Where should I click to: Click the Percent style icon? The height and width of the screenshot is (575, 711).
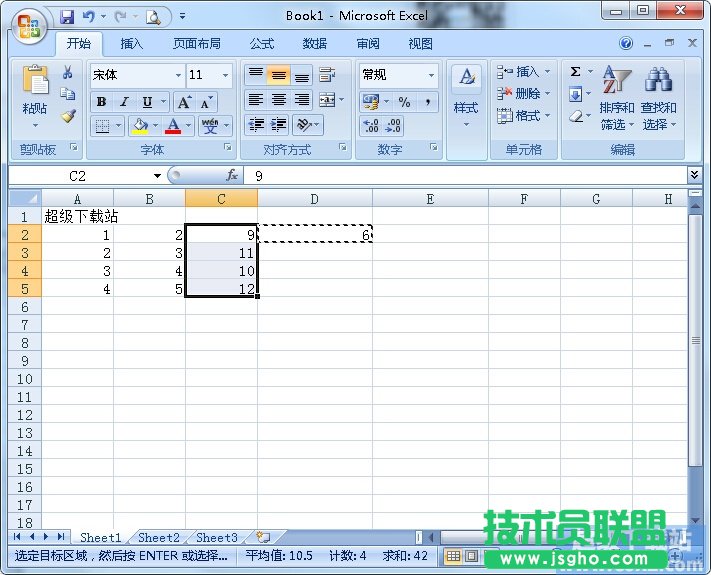[x=404, y=102]
